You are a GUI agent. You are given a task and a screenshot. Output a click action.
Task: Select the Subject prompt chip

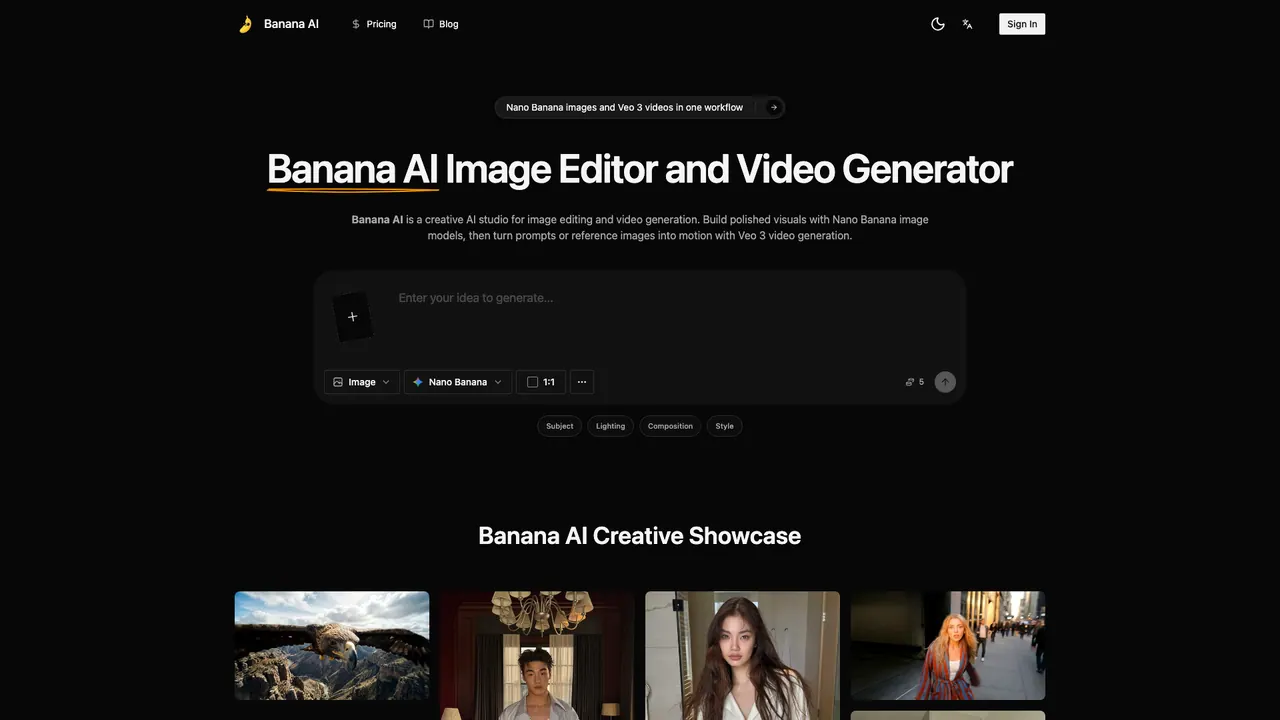tap(560, 426)
